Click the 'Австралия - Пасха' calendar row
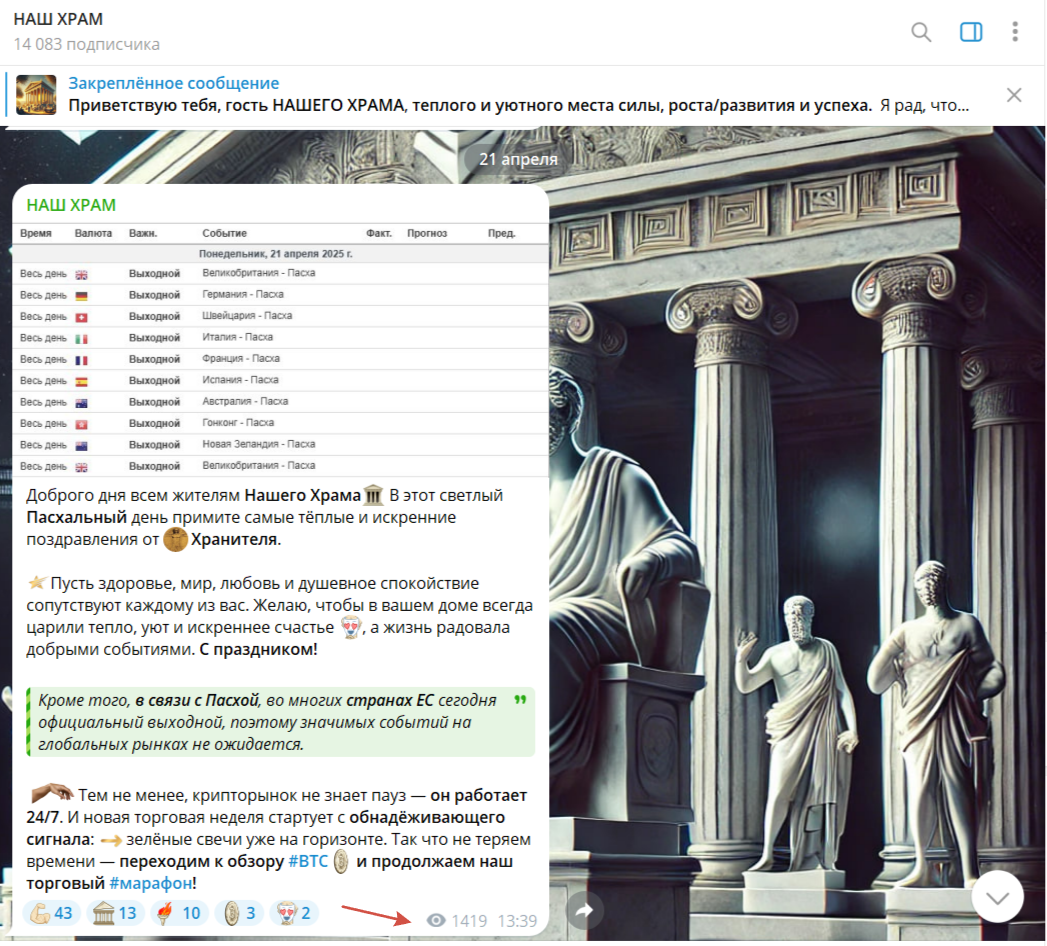The width and height of the screenshot is (1047, 946). click(280, 402)
